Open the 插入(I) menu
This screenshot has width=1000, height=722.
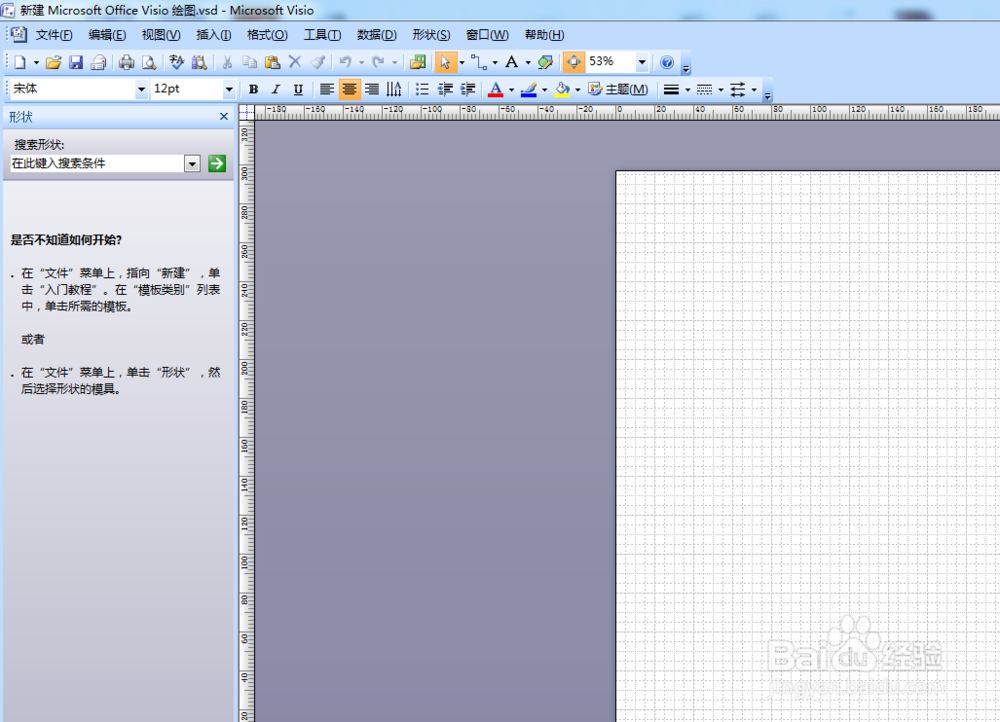click(214, 35)
